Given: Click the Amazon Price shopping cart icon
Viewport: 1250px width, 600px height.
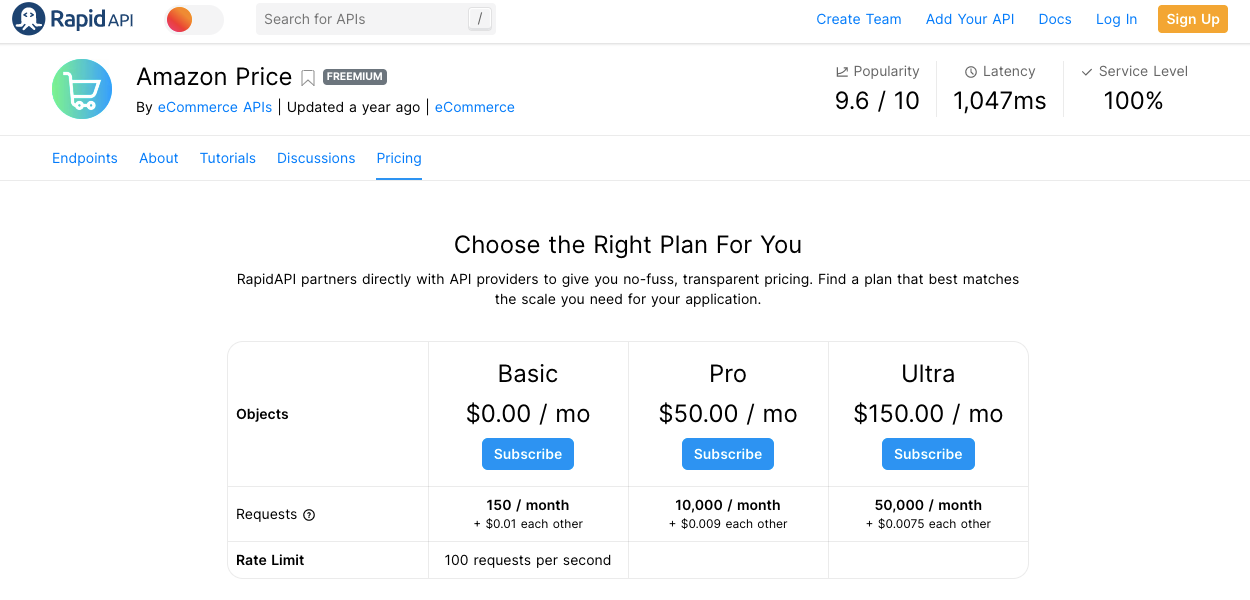Looking at the screenshot, I should 81,88.
